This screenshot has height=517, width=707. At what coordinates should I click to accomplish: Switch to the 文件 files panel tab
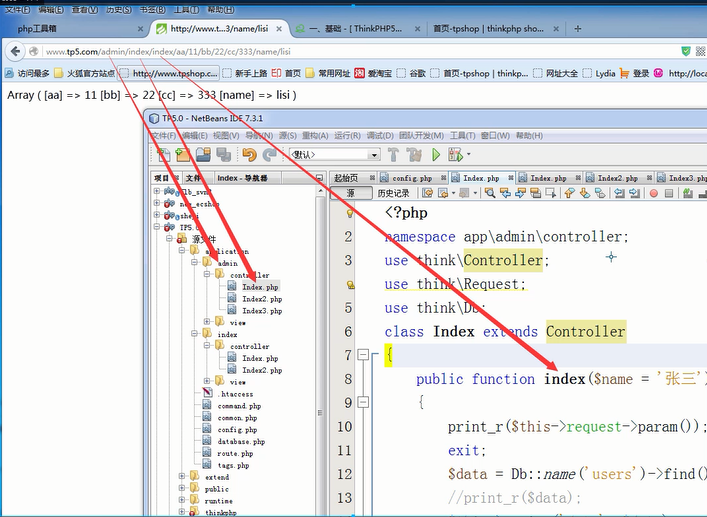[193, 178]
